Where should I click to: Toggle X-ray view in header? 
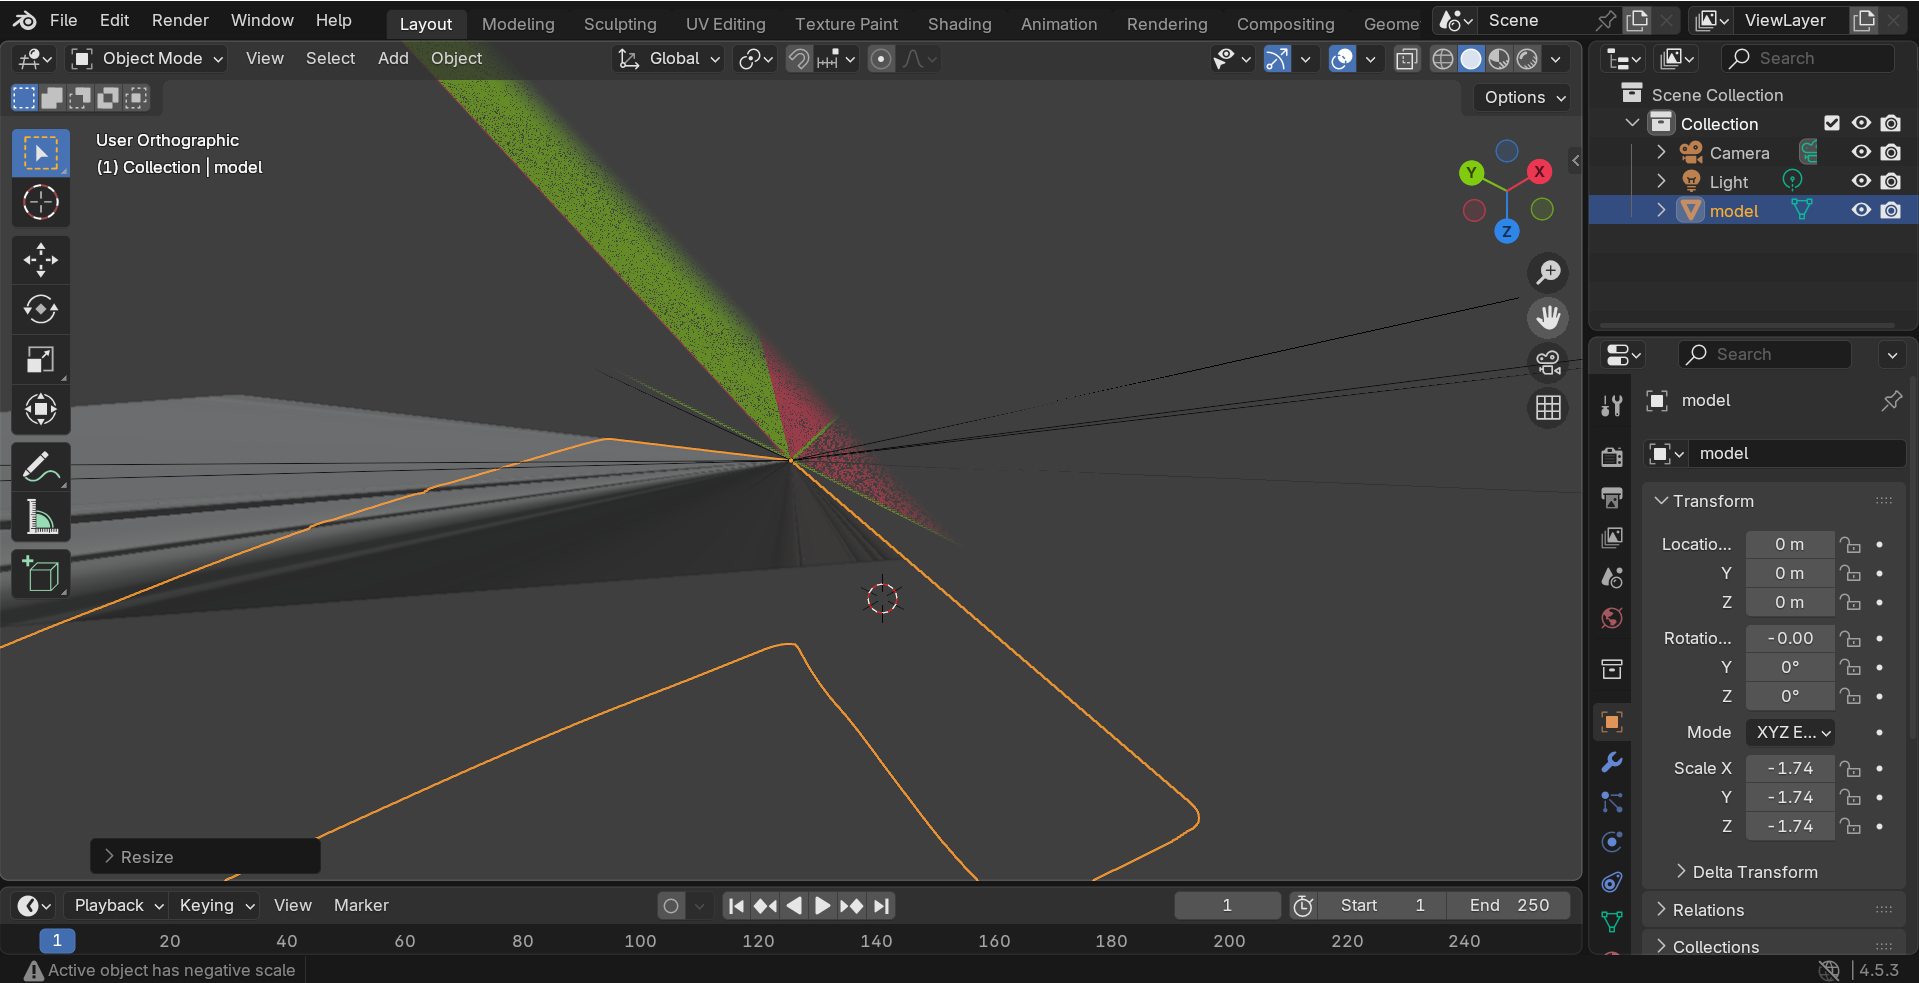click(x=1407, y=59)
